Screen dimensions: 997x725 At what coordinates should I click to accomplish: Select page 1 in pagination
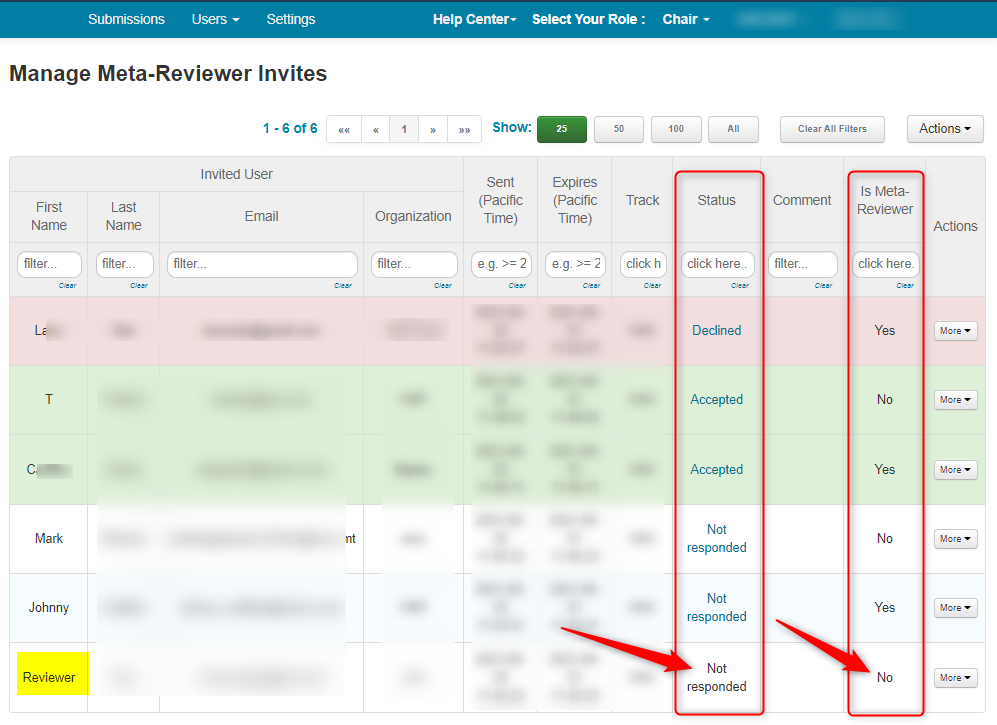coord(404,129)
